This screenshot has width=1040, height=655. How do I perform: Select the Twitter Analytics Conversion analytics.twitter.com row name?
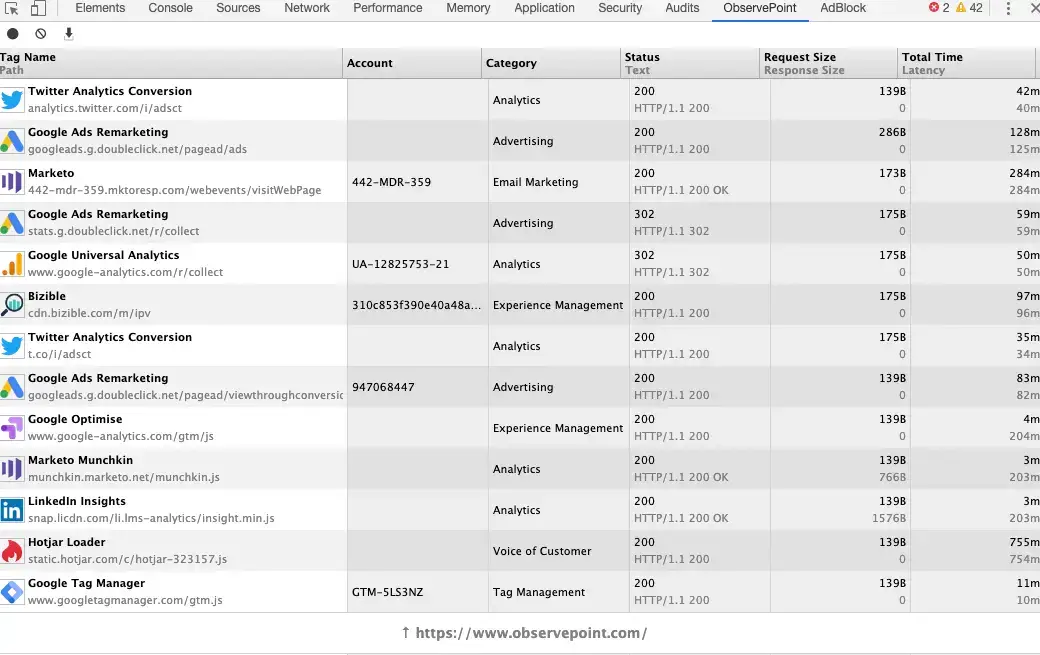pos(110,91)
